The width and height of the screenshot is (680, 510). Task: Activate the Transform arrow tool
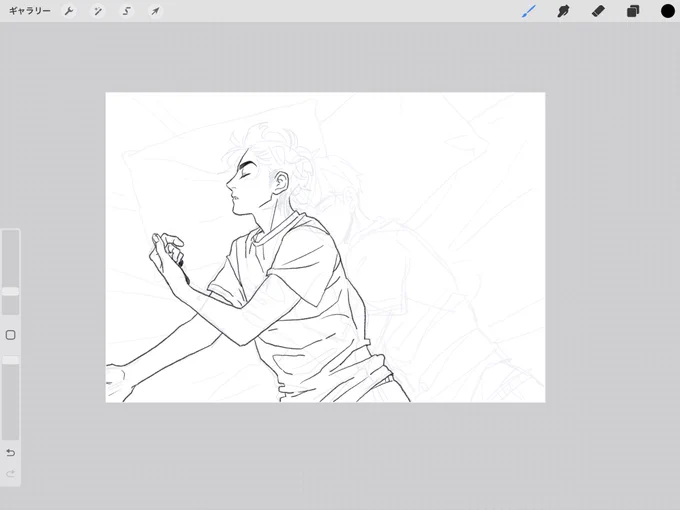pyautogui.click(x=155, y=11)
